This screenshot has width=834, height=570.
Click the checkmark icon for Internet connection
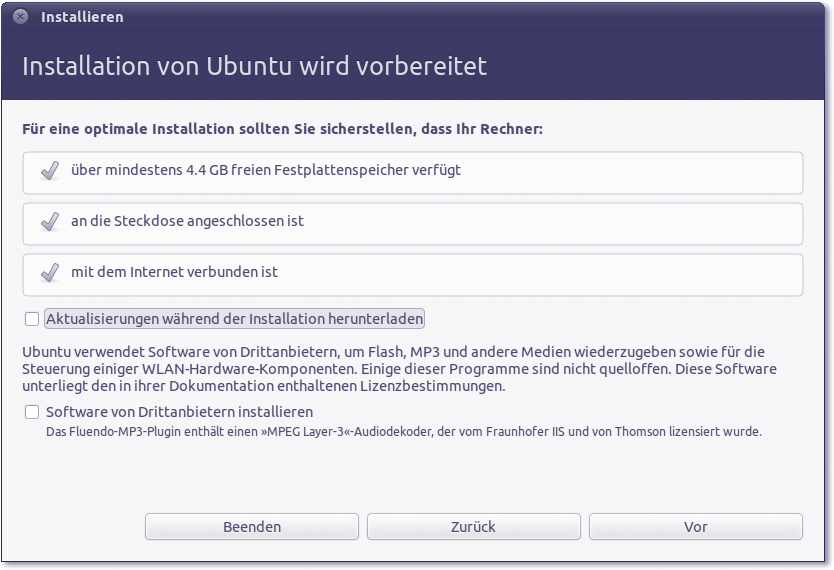[x=50, y=272]
